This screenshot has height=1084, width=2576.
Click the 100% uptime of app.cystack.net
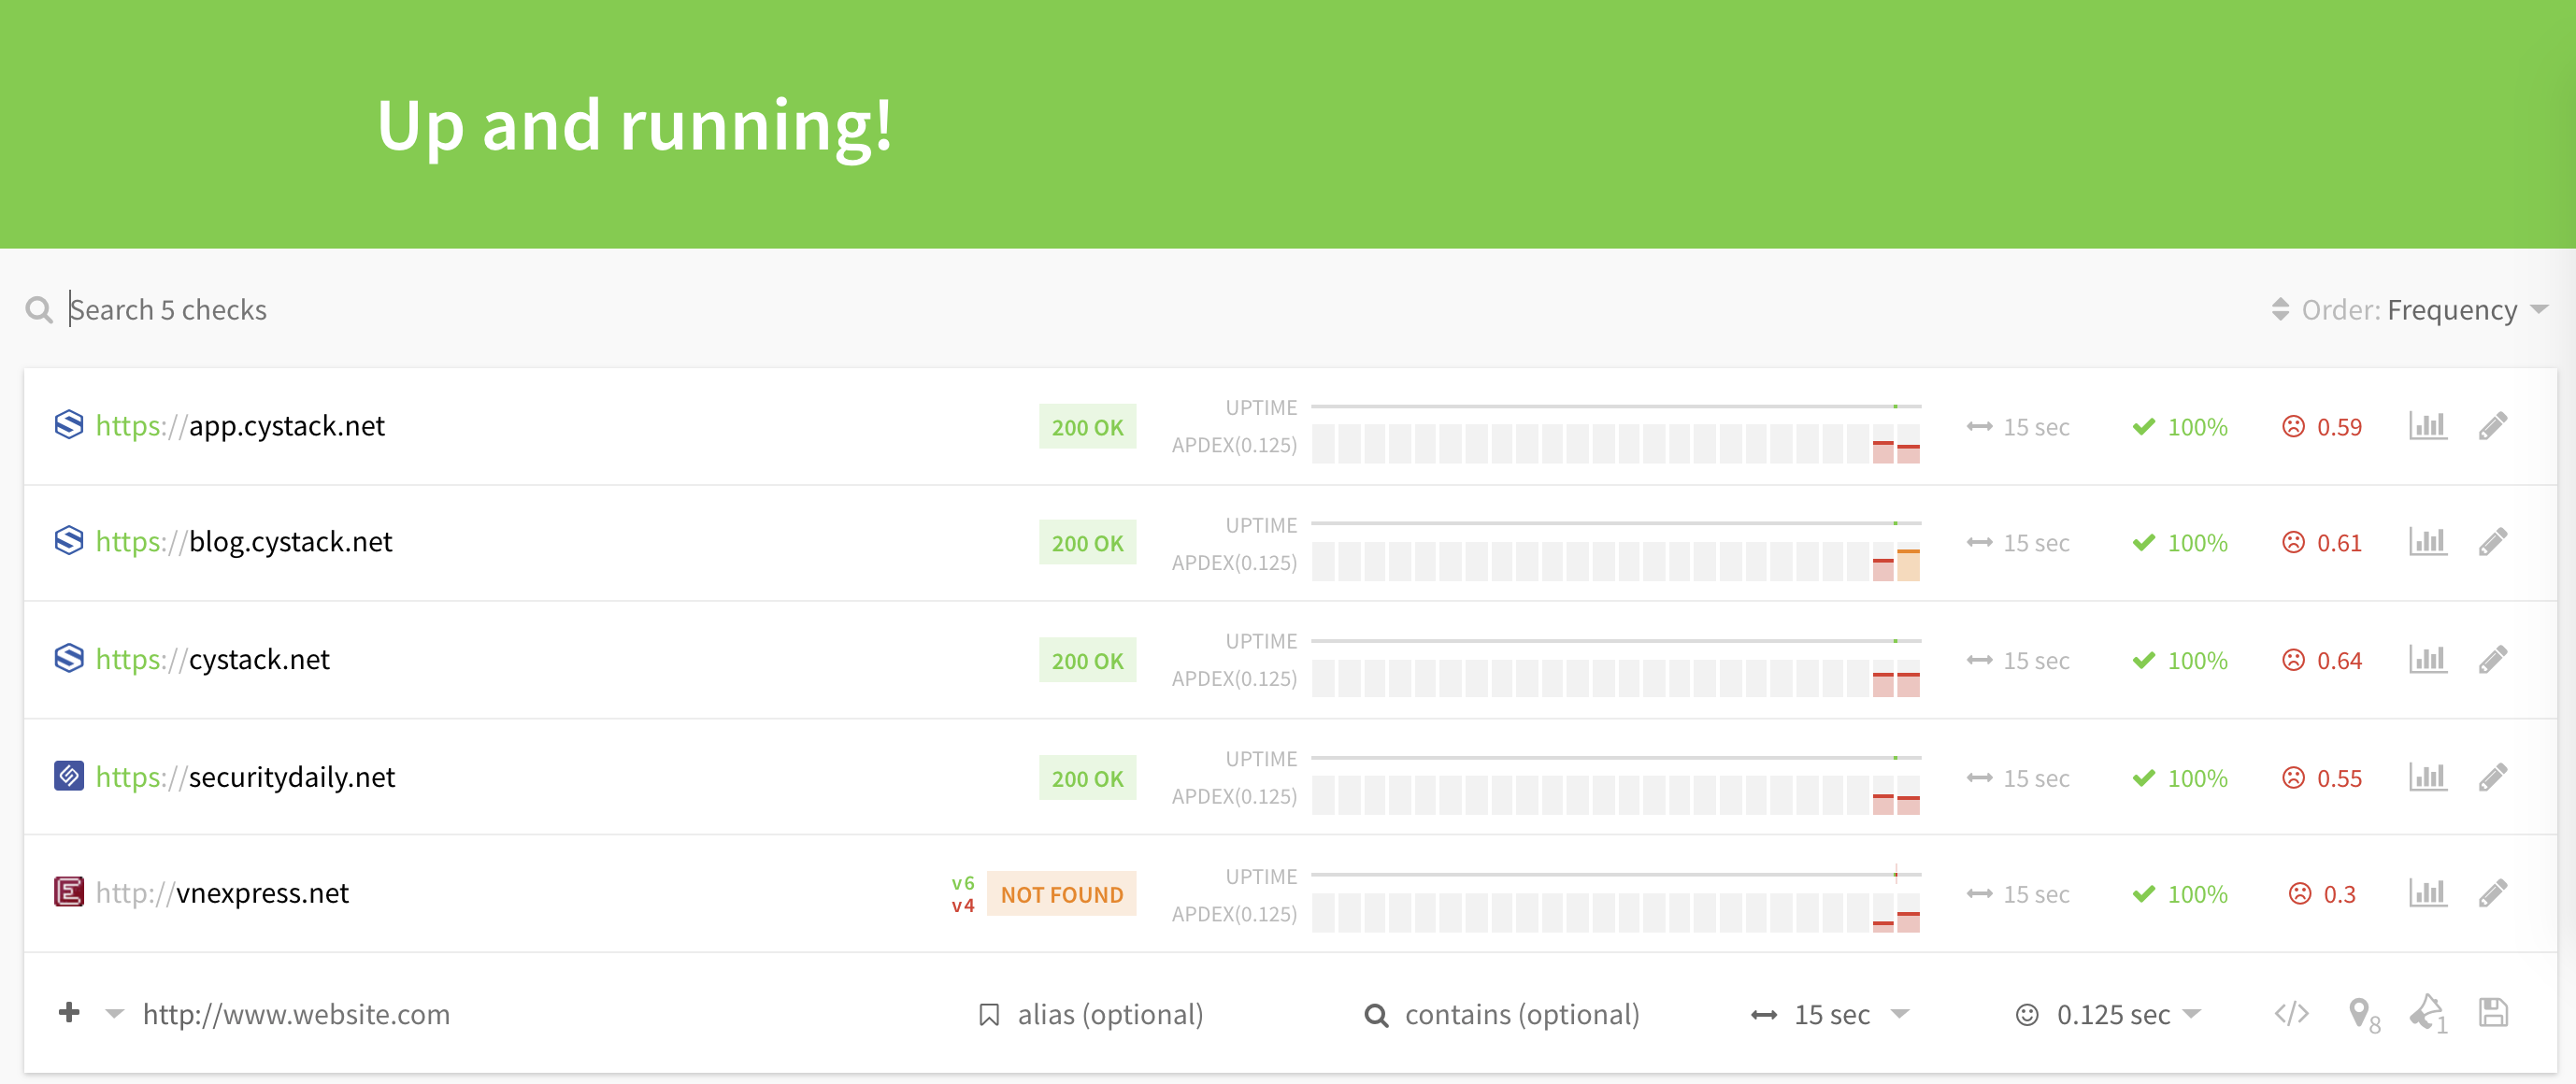pyautogui.click(x=2180, y=427)
